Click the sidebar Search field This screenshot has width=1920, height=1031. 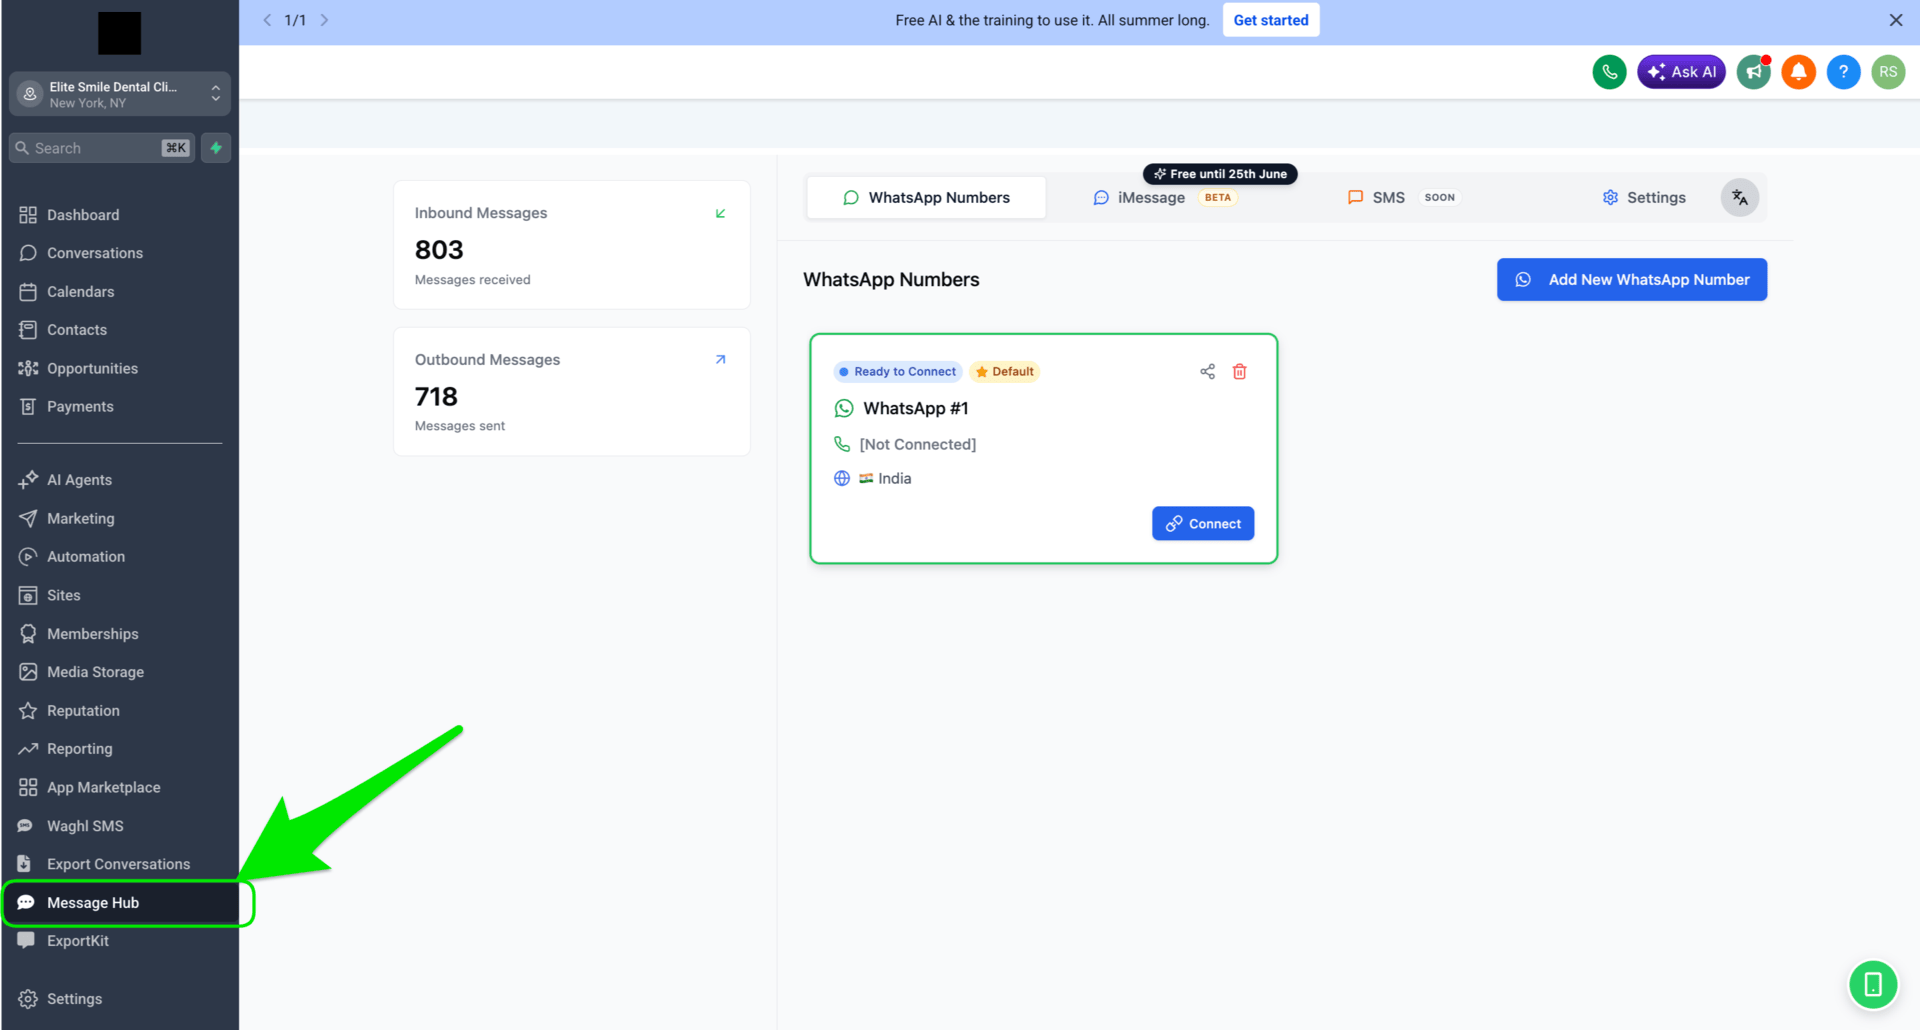coord(102,148)
